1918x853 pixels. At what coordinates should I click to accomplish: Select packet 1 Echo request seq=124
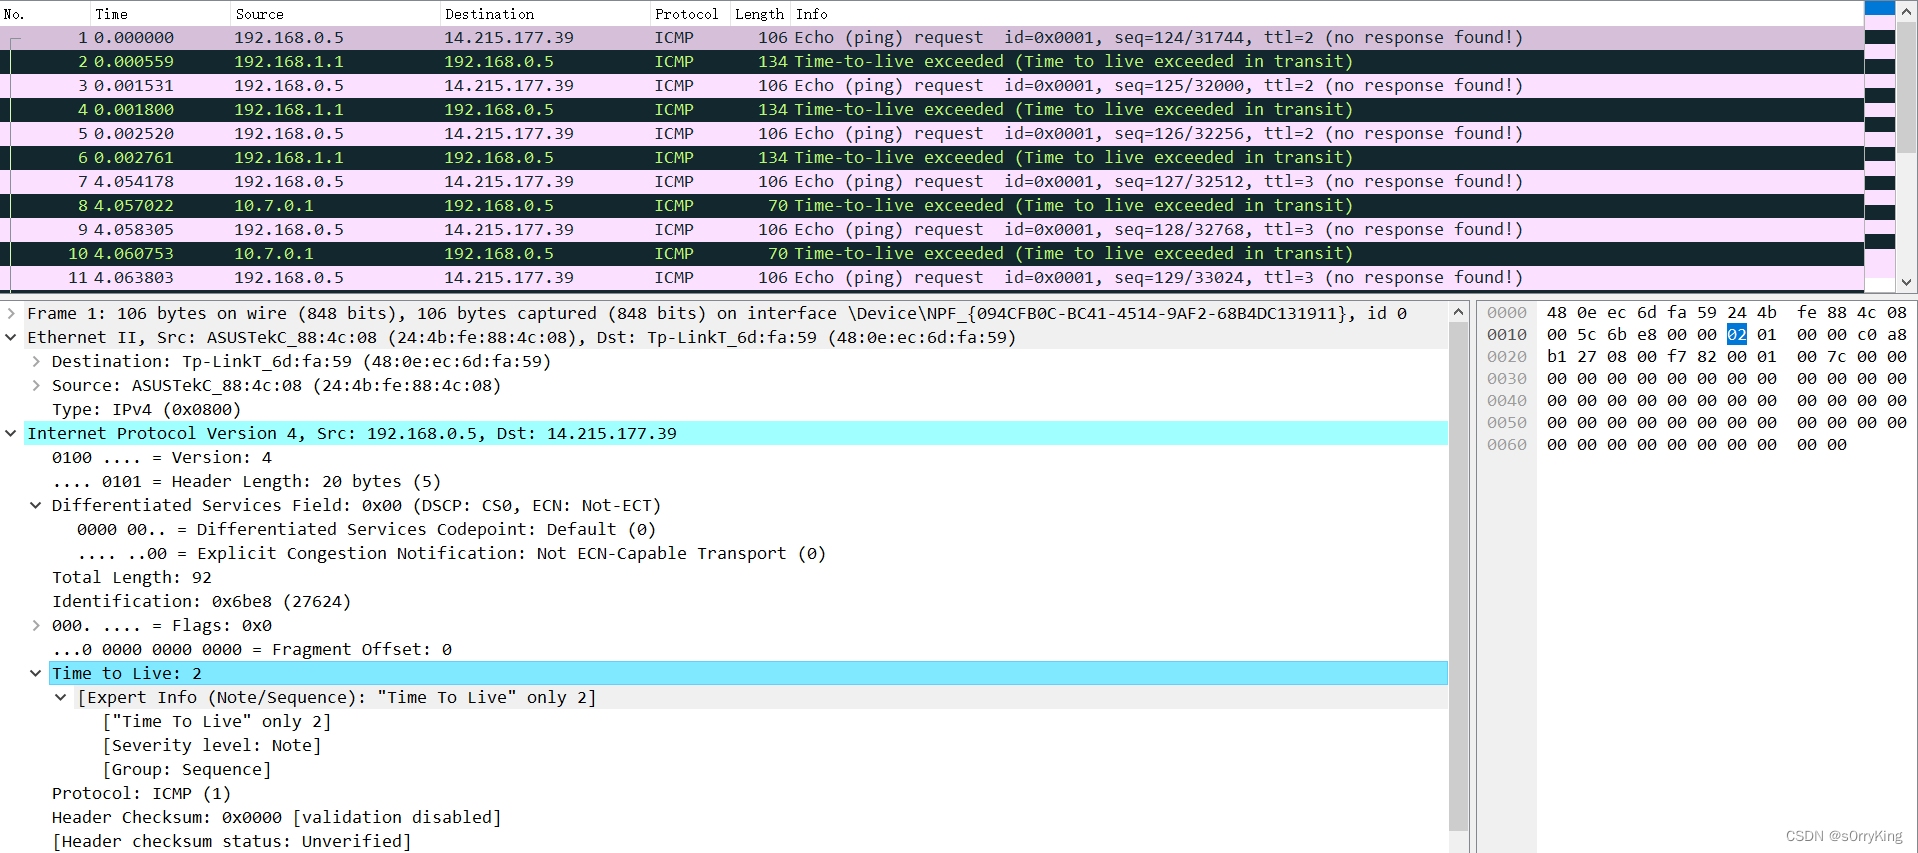click(x=932, y=37)
